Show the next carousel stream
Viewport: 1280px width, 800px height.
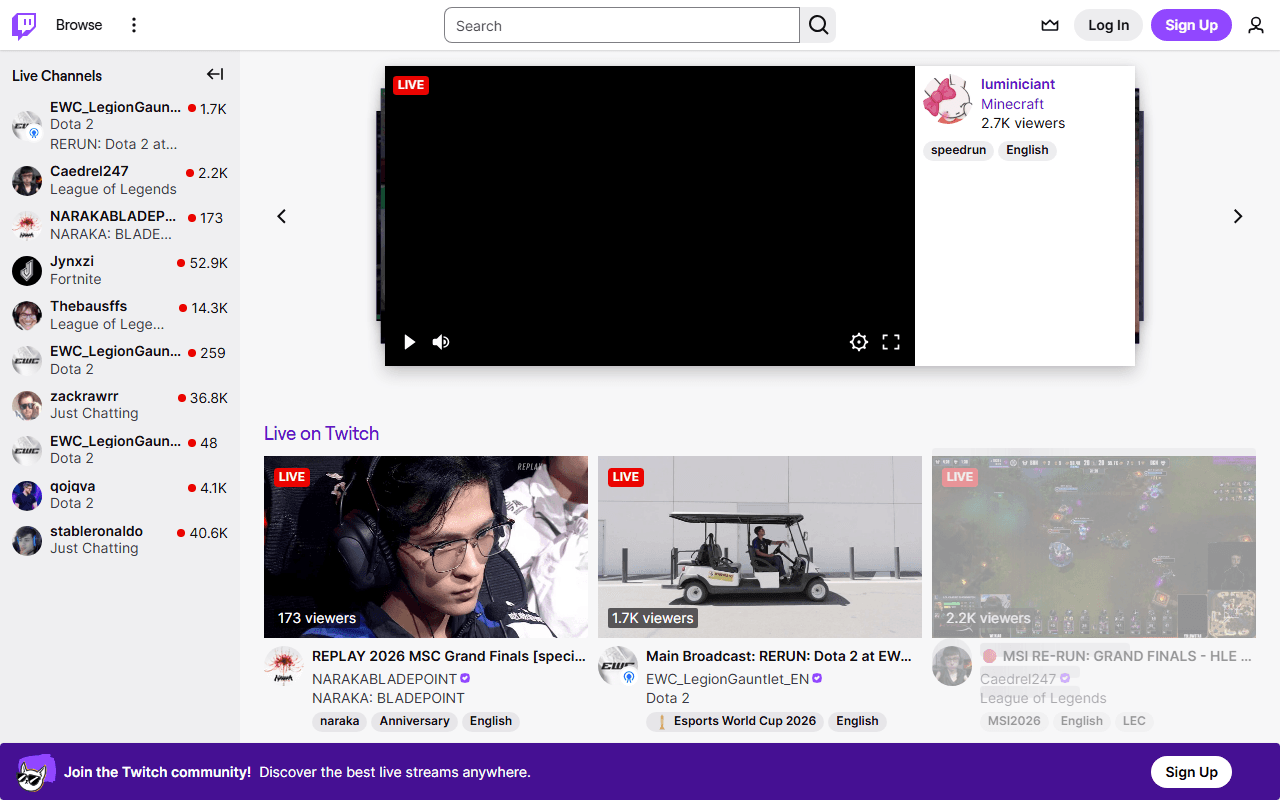point(1238,216)
